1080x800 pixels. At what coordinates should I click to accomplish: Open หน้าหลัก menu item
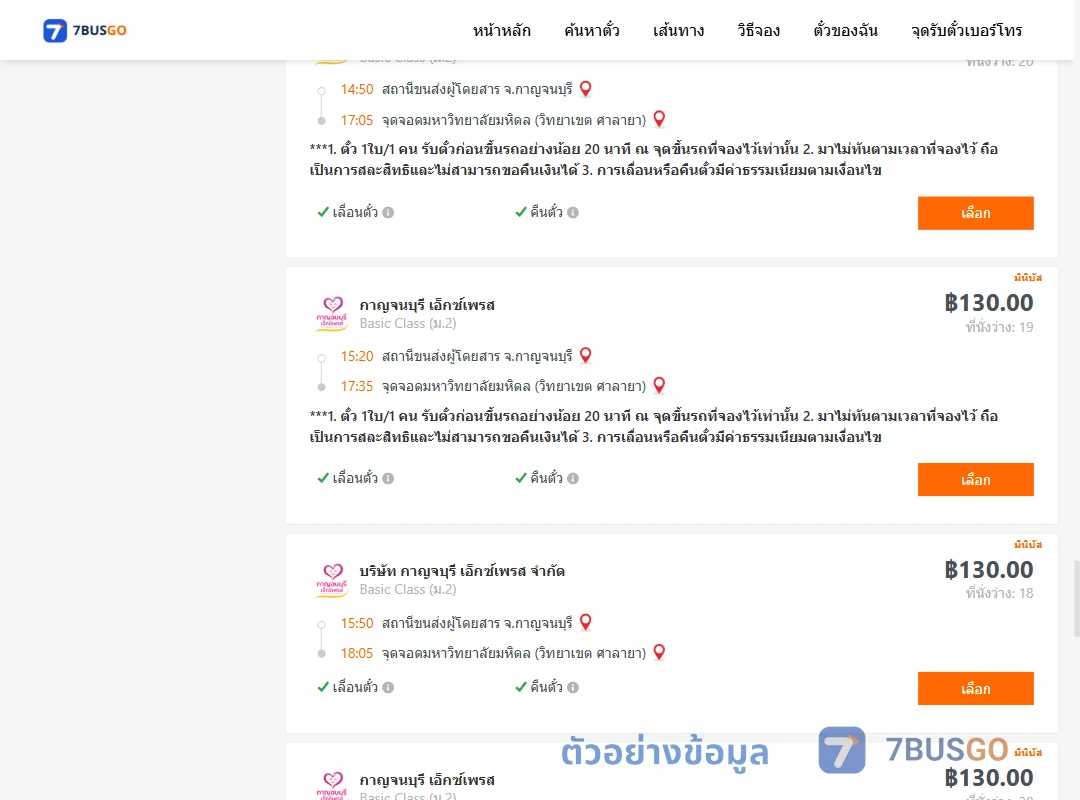click(x=501, y=30)
